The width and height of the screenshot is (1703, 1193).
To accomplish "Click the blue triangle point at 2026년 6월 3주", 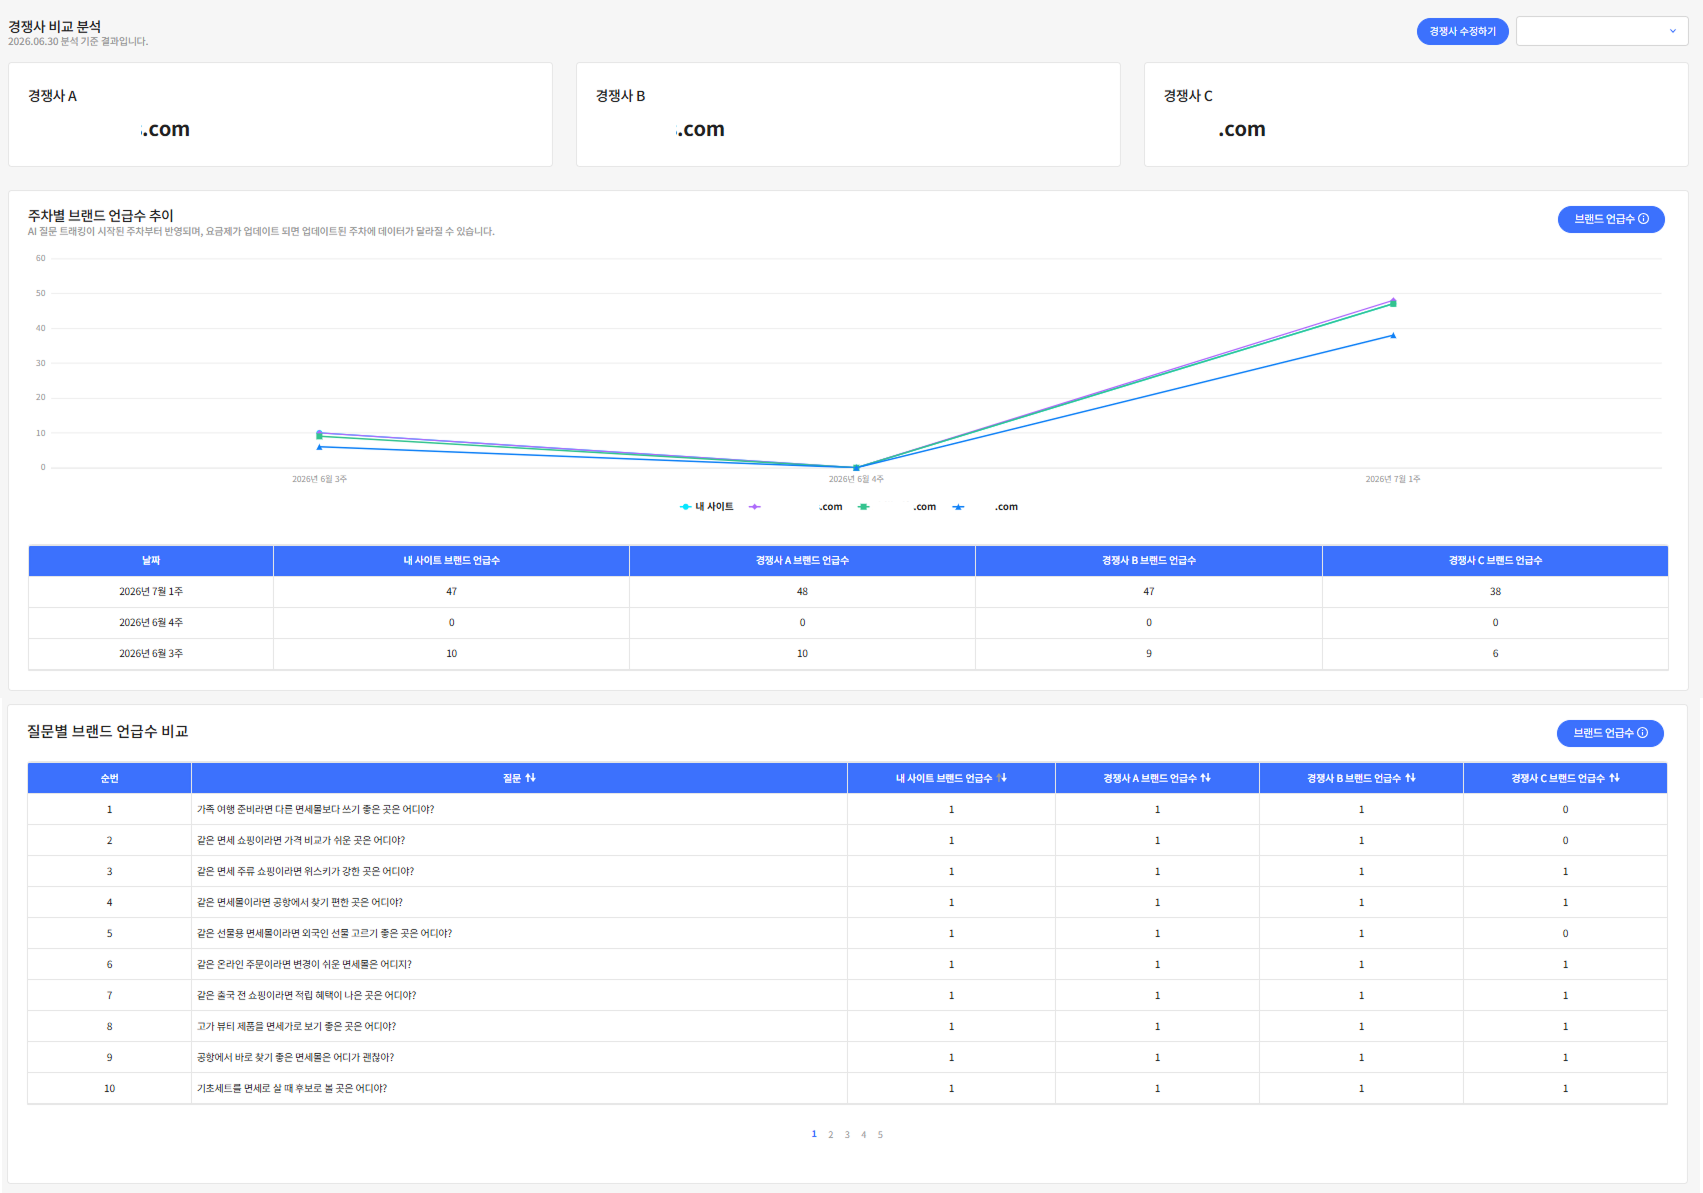I will (x=319, y=447).
